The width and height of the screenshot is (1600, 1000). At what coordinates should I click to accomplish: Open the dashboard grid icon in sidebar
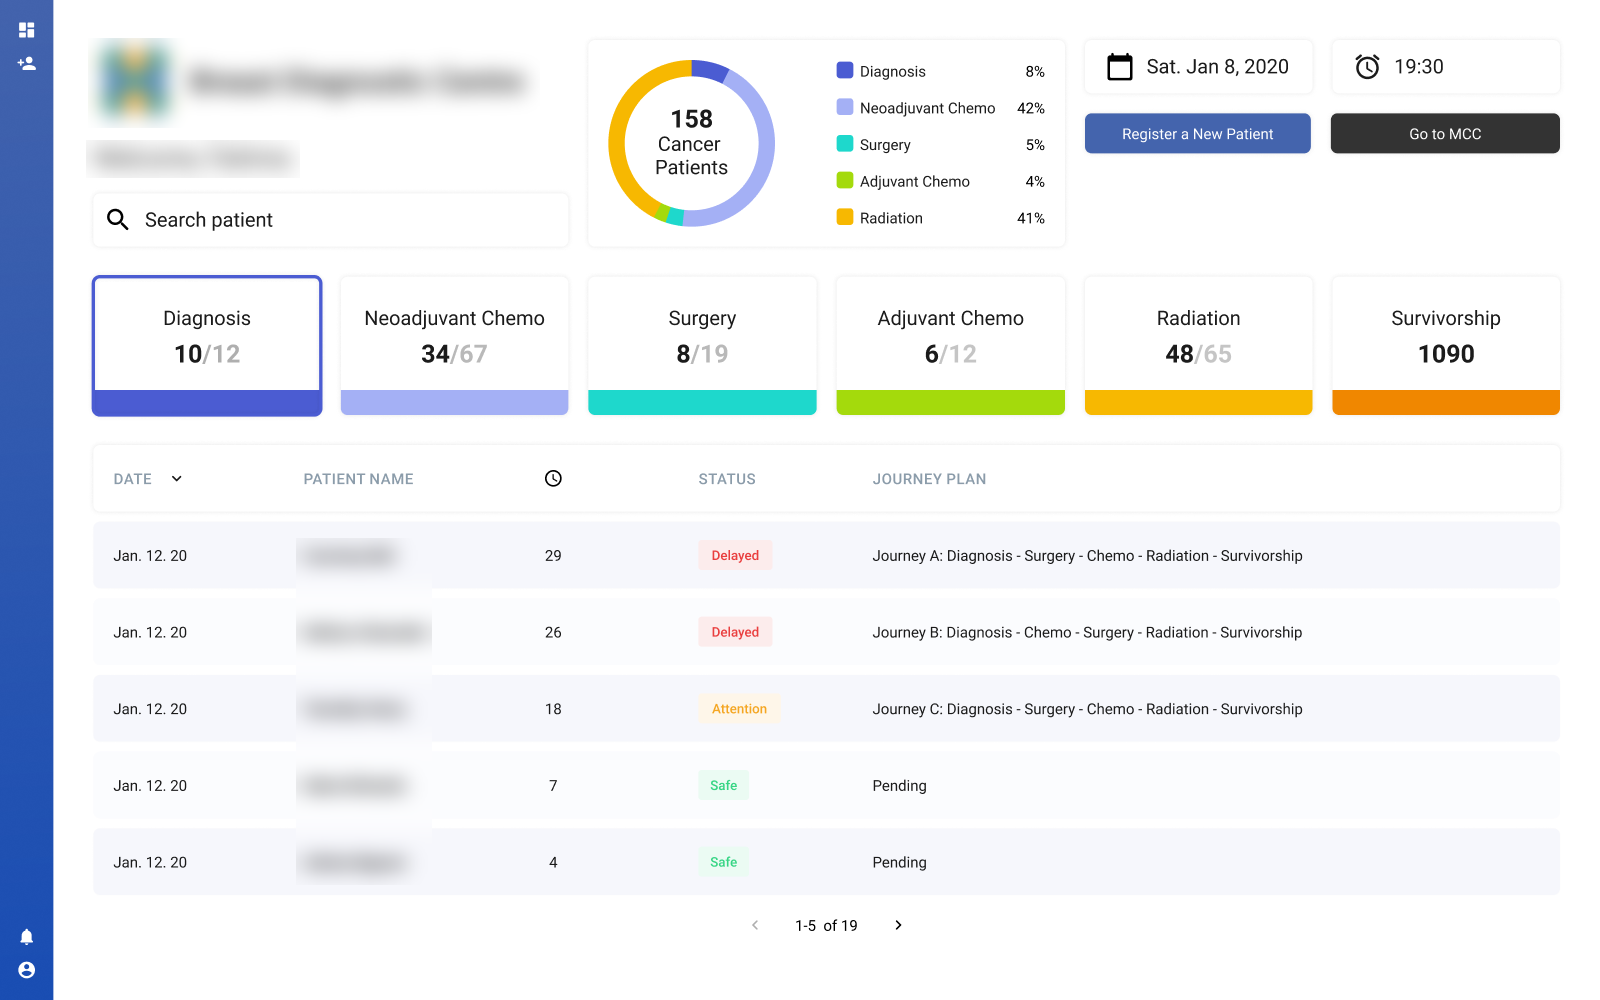click(27, 30)
